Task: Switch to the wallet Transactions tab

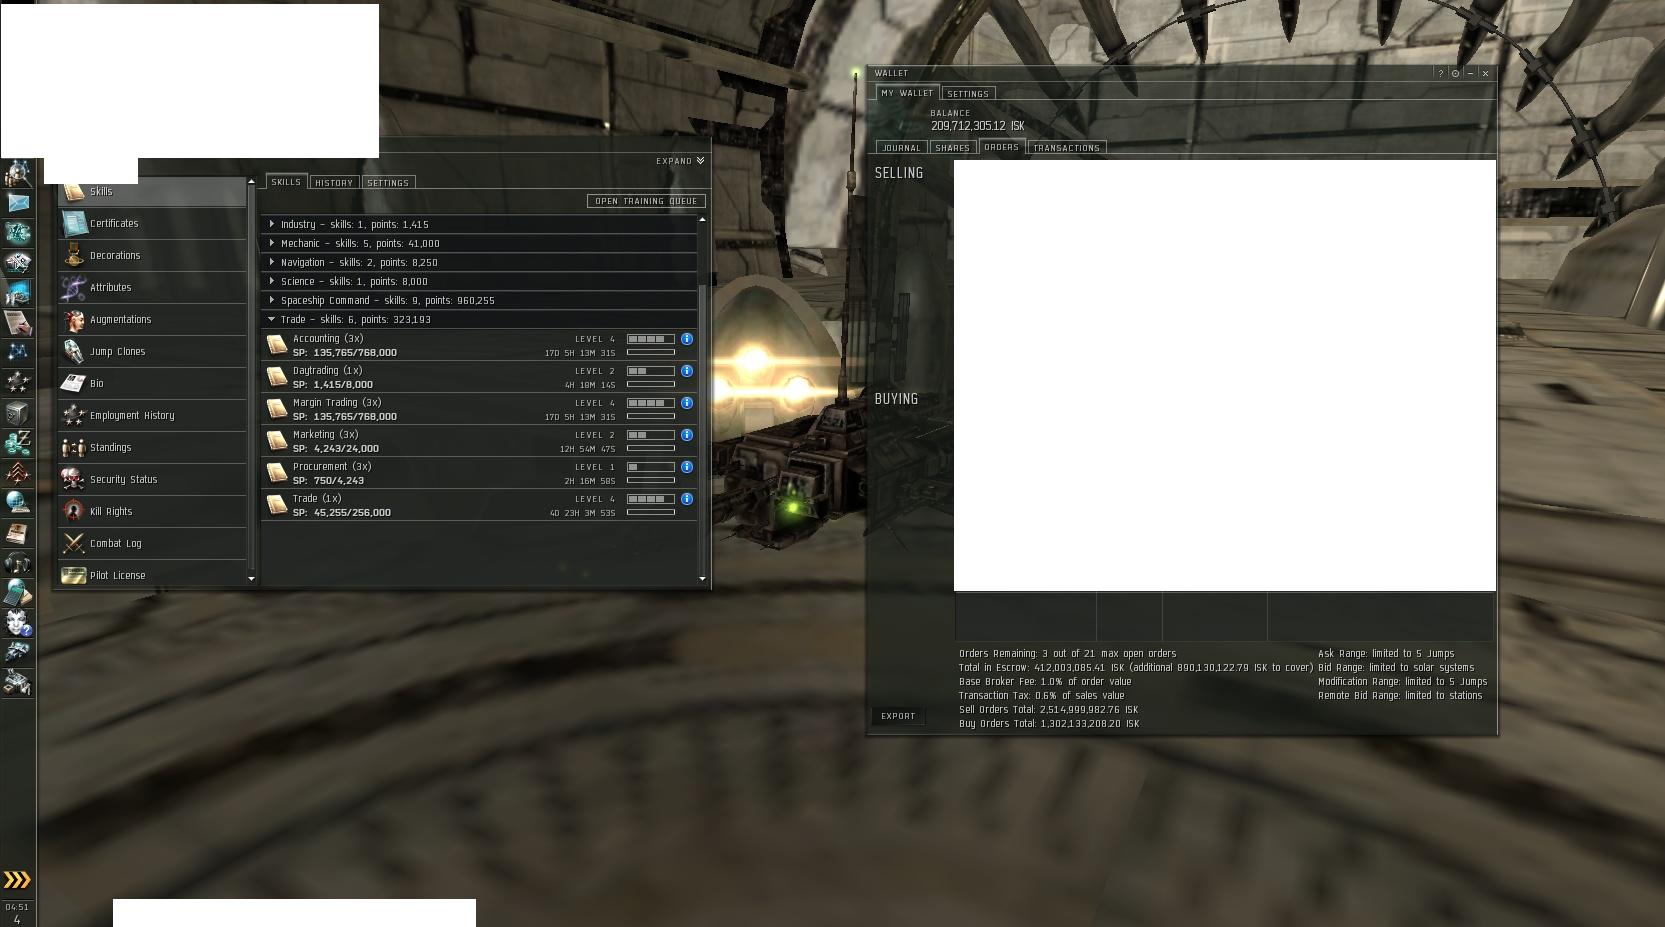Action: tap(1066, 148)
